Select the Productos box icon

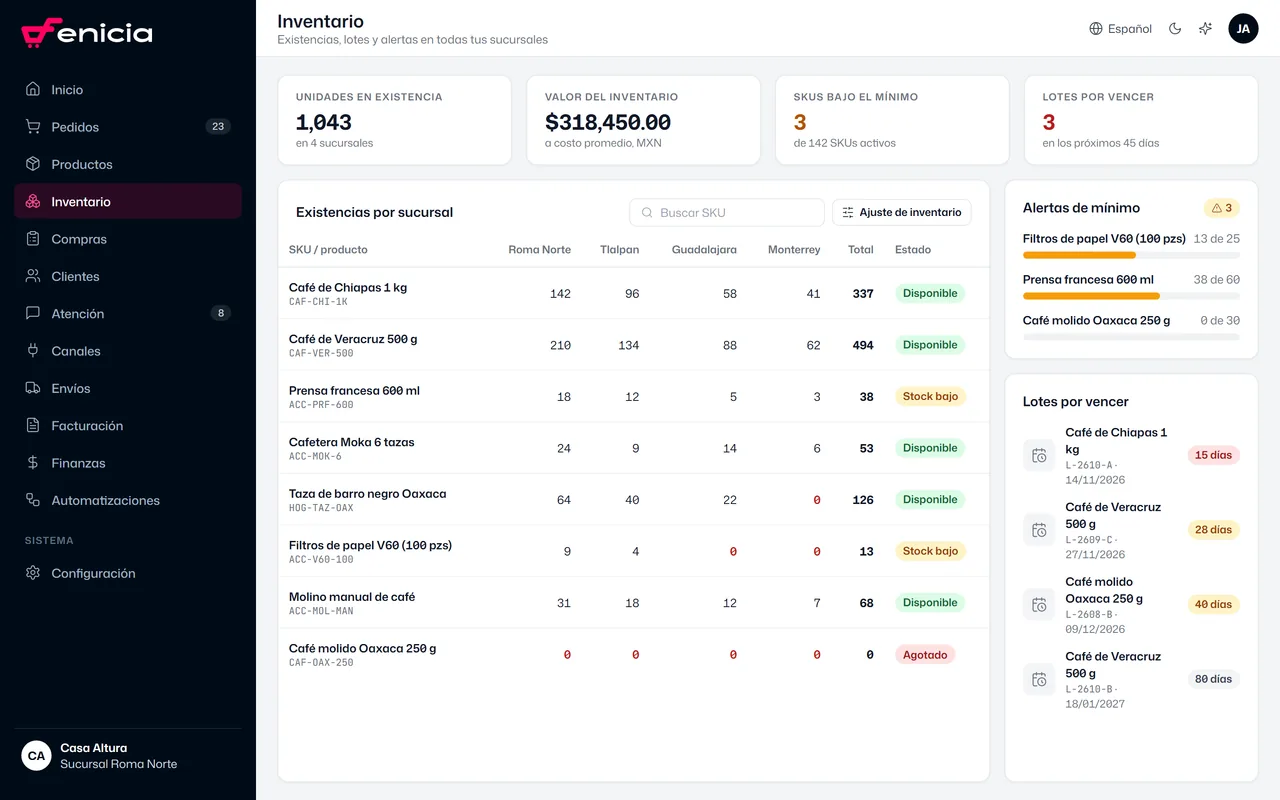33,164
